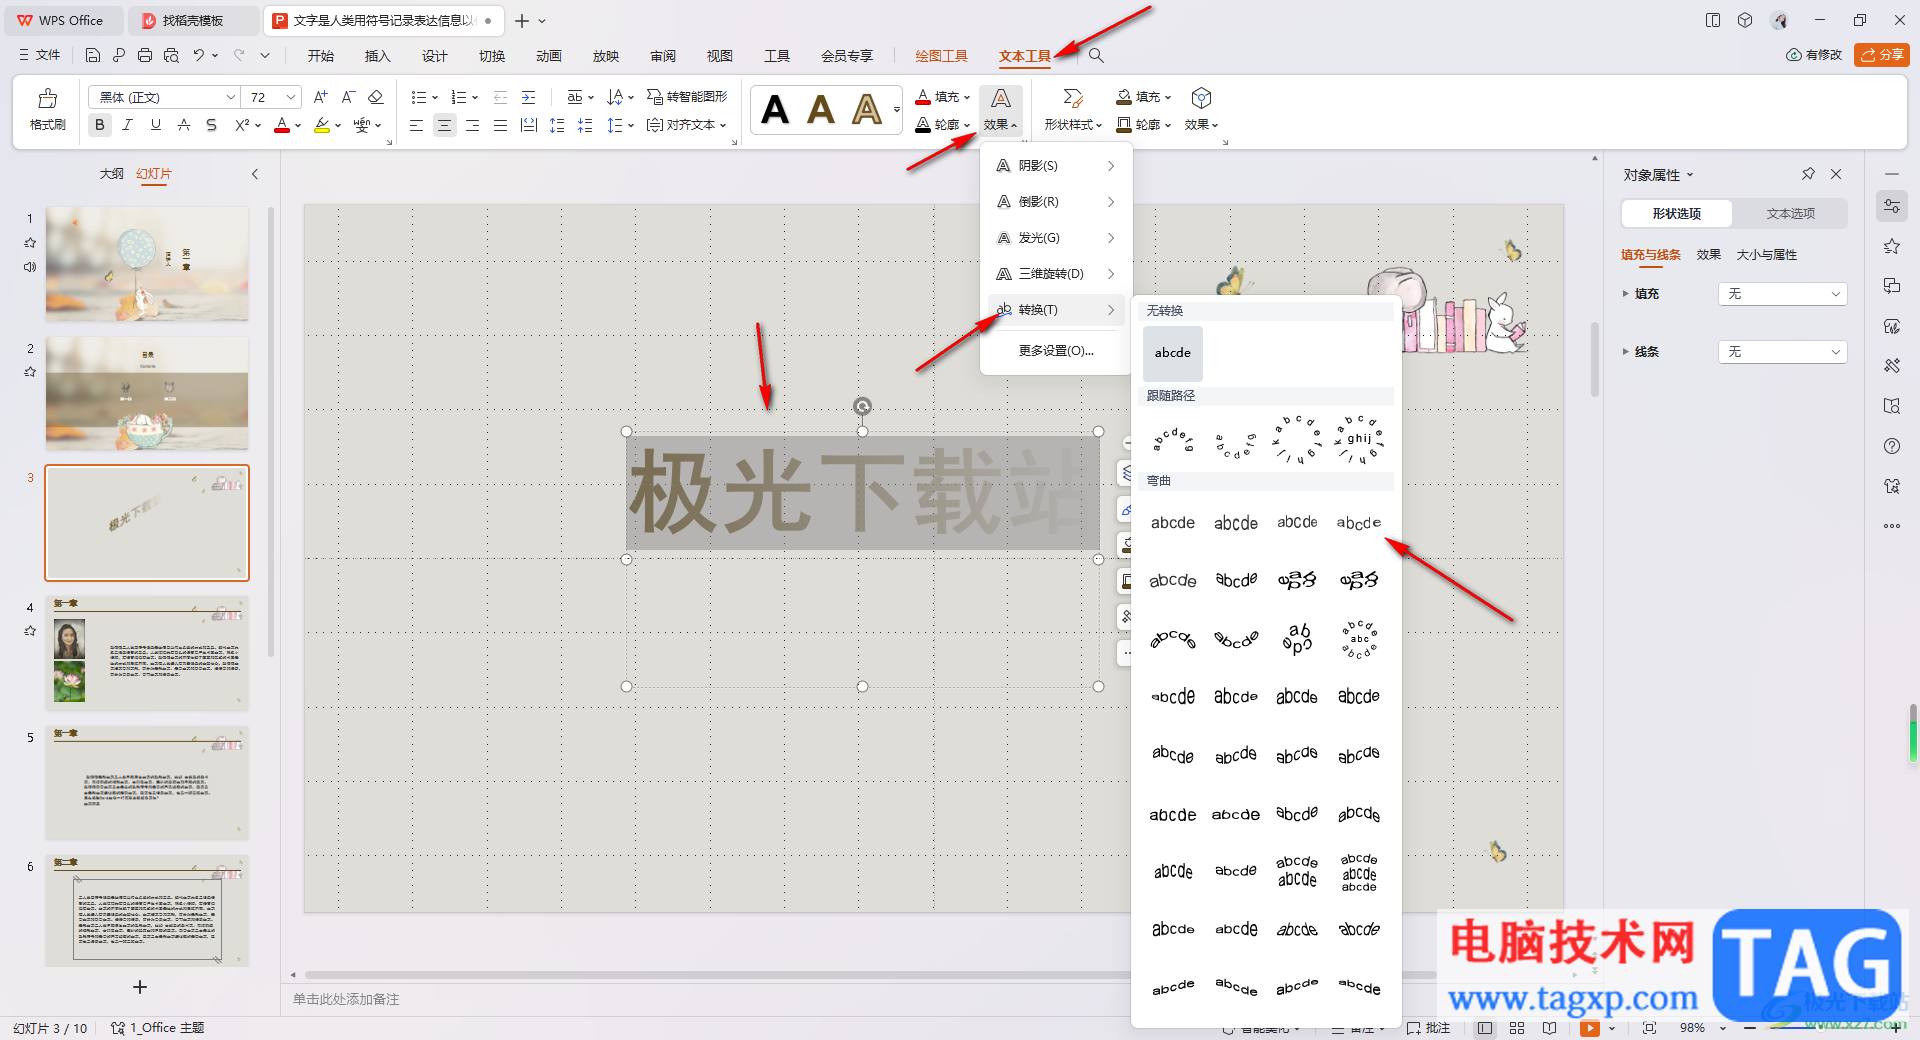This screenshot has height=1040, width=1920.
Task: Select 更多设置(O)... menu entry
Action: point(1056,351)
